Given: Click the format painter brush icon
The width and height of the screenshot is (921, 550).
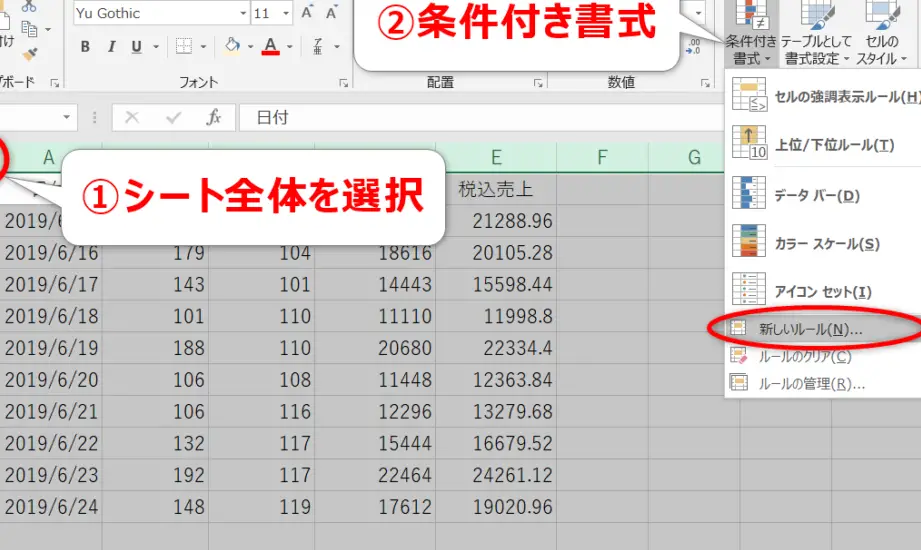Looking at the screenshot, I should (30, 53).
